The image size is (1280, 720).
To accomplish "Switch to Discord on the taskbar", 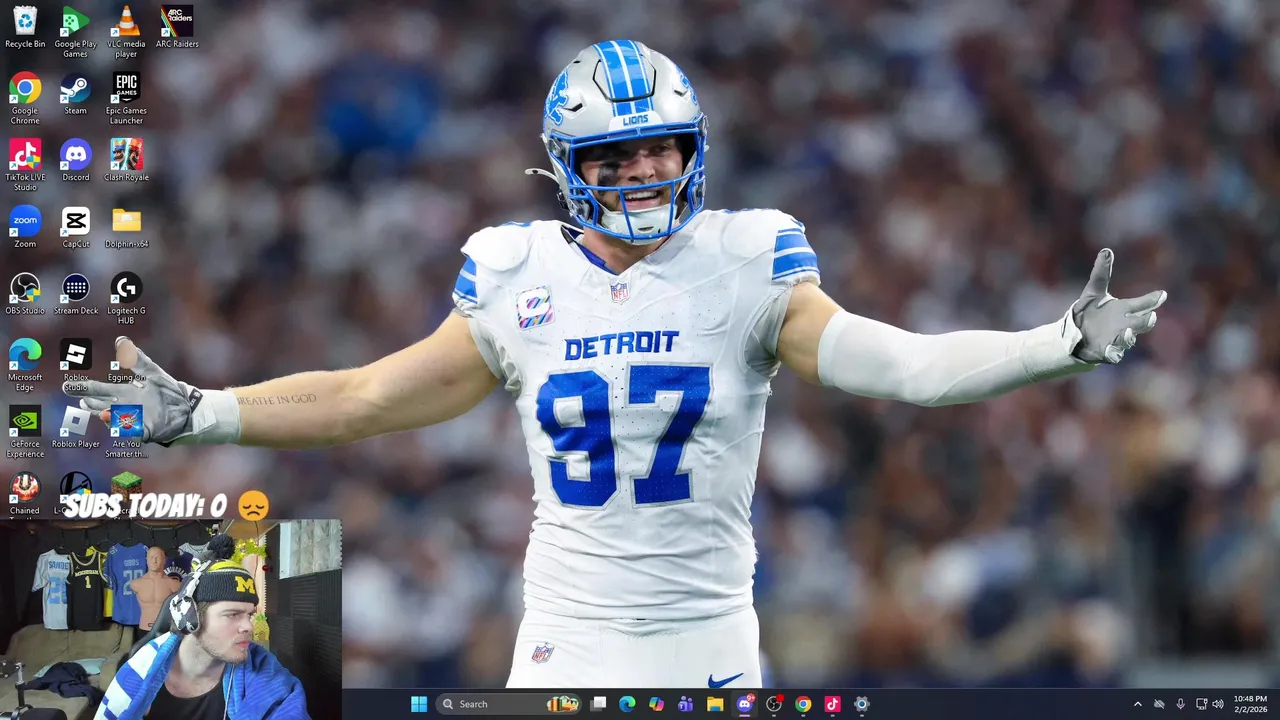I will (744, 704).
